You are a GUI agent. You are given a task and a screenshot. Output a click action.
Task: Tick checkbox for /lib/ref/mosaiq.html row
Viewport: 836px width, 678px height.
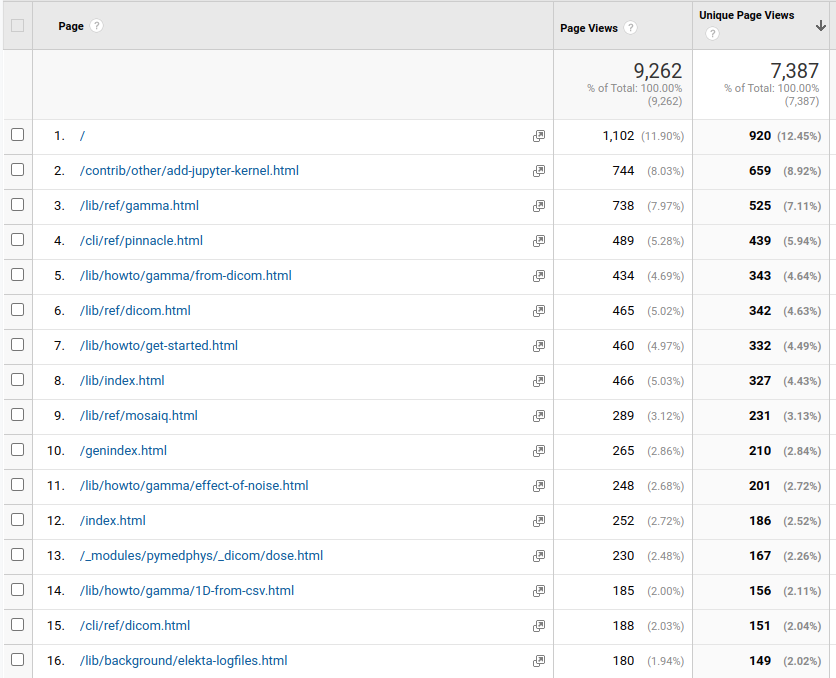(18, 415)
